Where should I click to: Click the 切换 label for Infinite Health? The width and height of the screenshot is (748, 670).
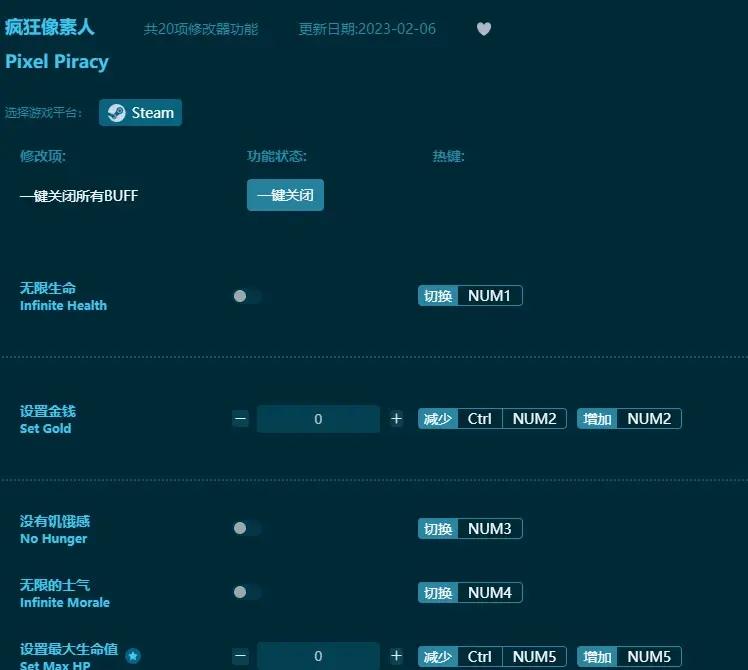tap(438, 296)
